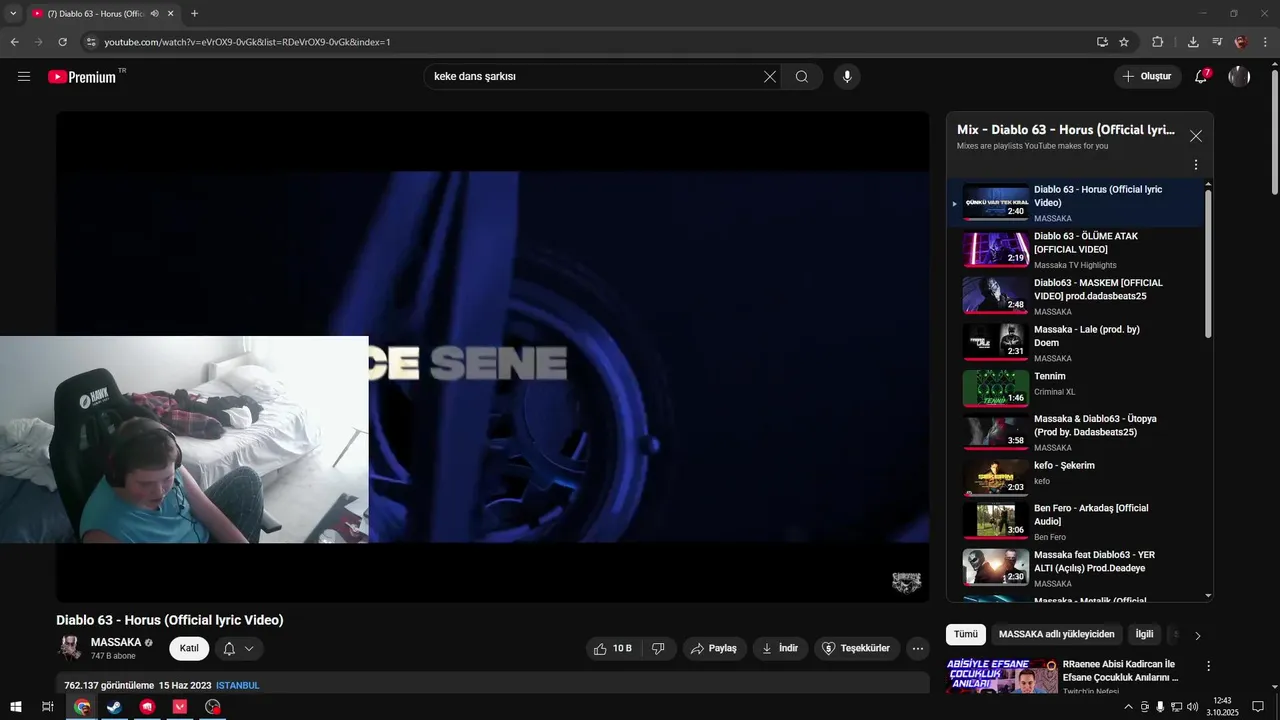The image size is (1280, 720).
Task: View site information icon in address bar
Action: click(91, 42)
